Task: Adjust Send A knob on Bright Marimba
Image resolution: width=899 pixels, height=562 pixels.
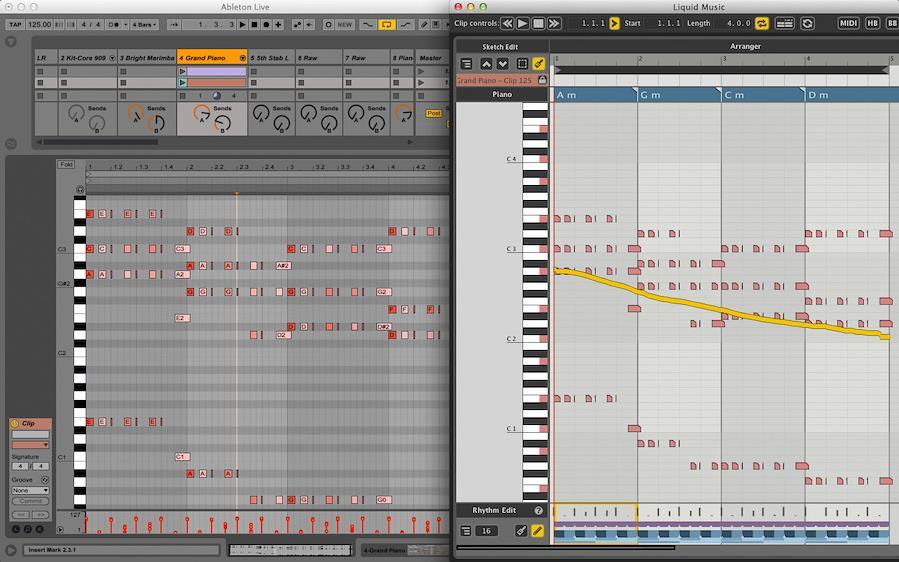Action: click(136, 112)
